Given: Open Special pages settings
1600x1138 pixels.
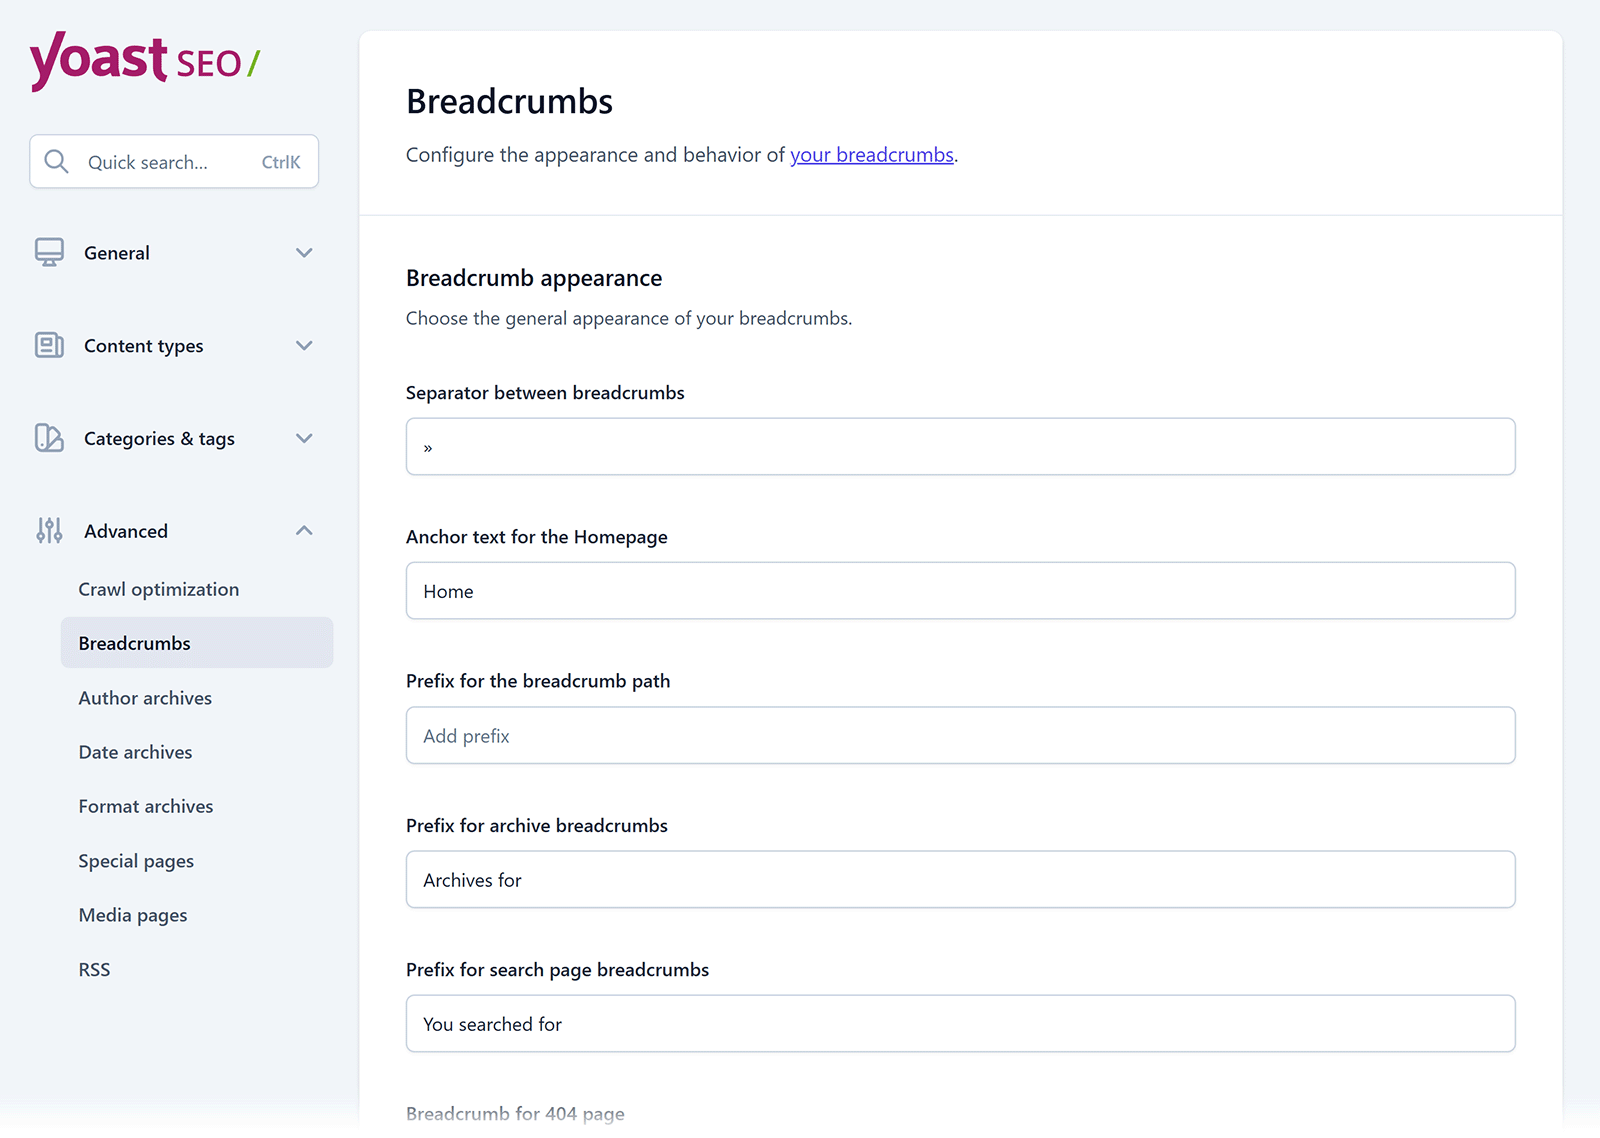Looking at the screenshot, I should (x=136, y=860).
